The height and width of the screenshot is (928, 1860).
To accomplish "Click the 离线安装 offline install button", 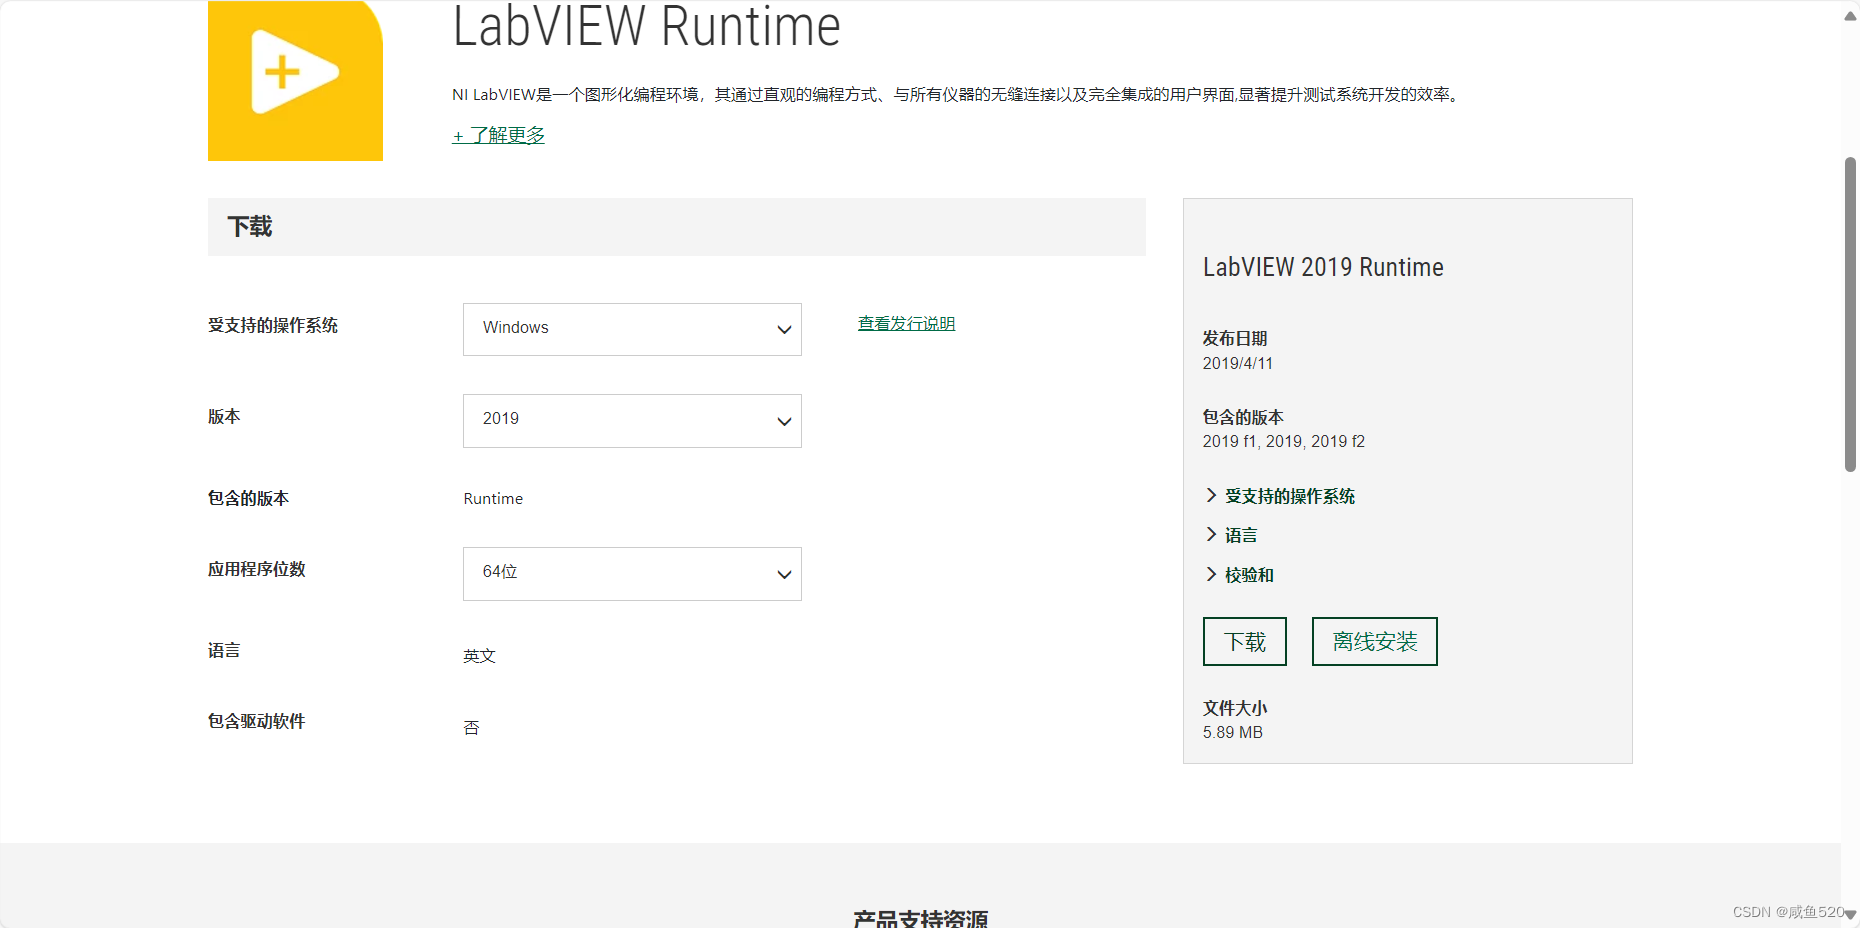I will click(x=1375, y=642).
